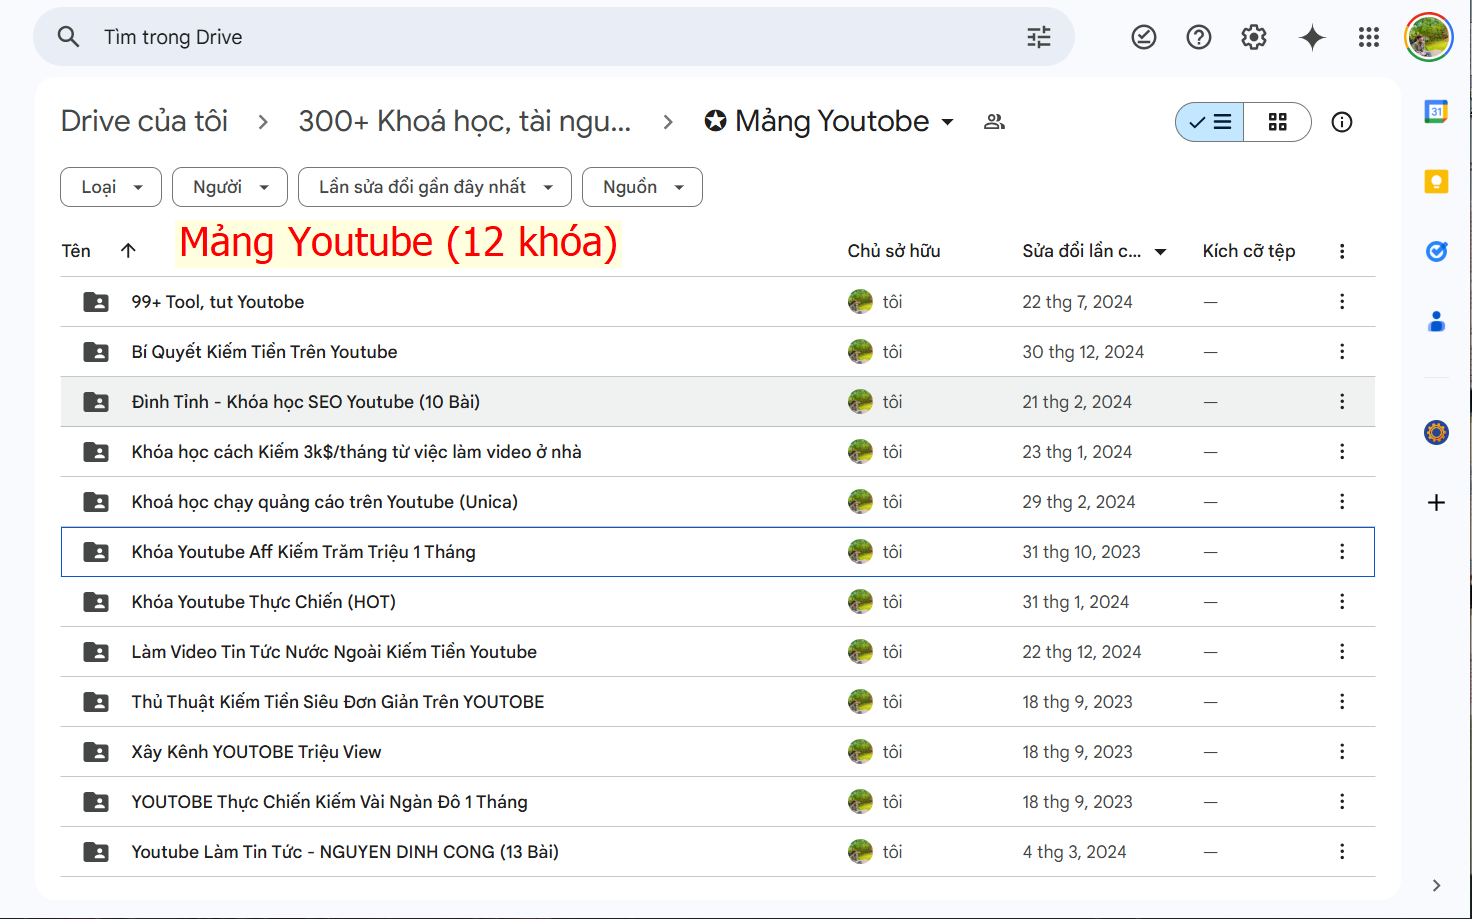Click date 31 thg 10, 2023

tap(1081, 552)
